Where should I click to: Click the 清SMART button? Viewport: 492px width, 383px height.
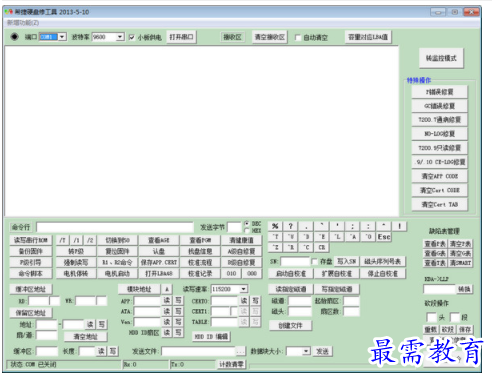460,263
